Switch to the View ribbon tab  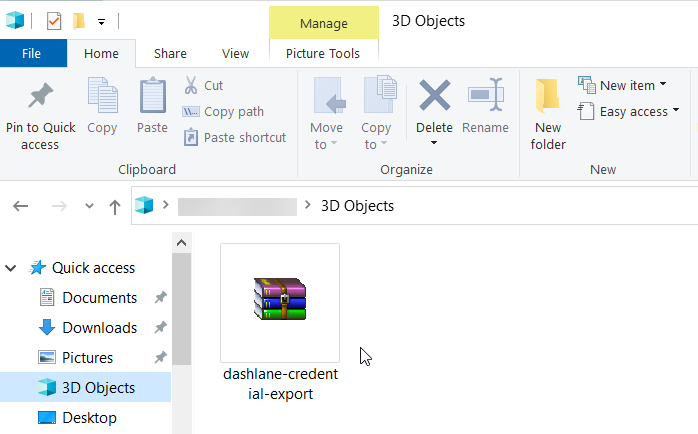[x=235, y=53]
